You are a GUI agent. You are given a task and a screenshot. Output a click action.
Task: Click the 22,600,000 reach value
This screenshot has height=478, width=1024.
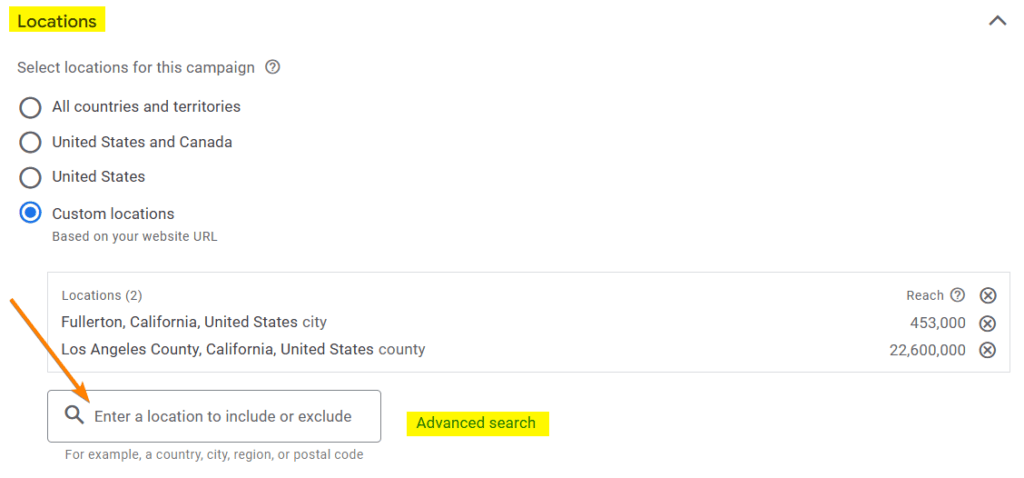pos(927,350)
